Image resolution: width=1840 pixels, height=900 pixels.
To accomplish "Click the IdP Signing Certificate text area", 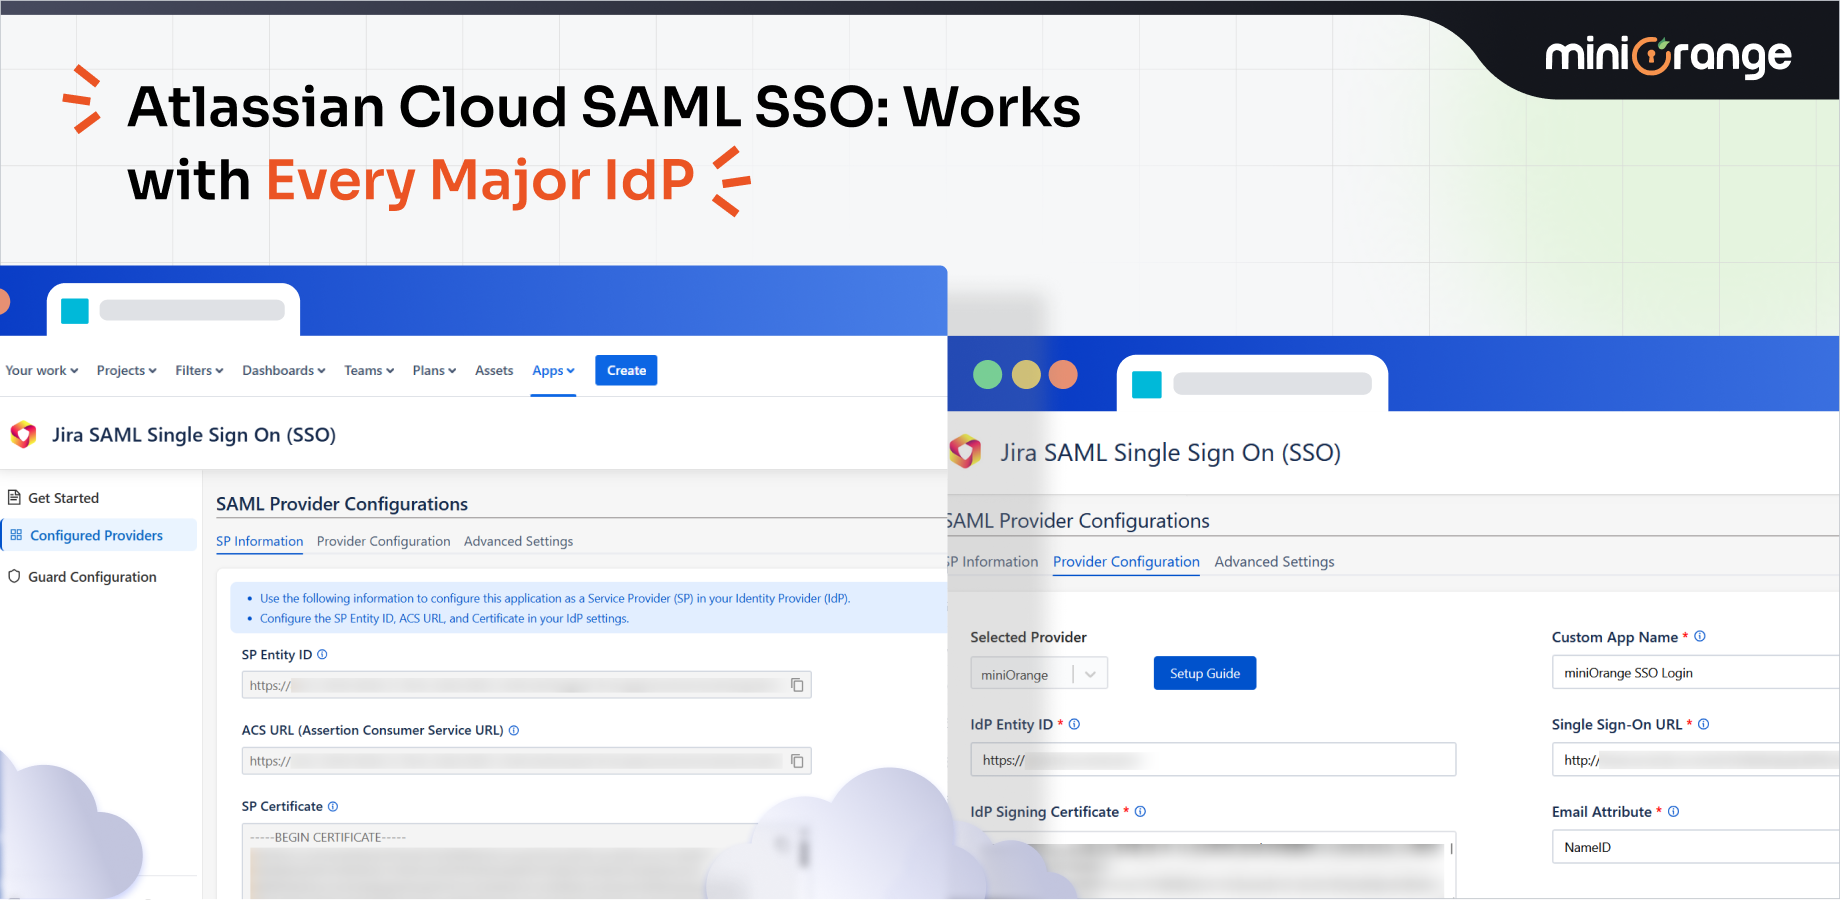I will (x=1213, y=865).
